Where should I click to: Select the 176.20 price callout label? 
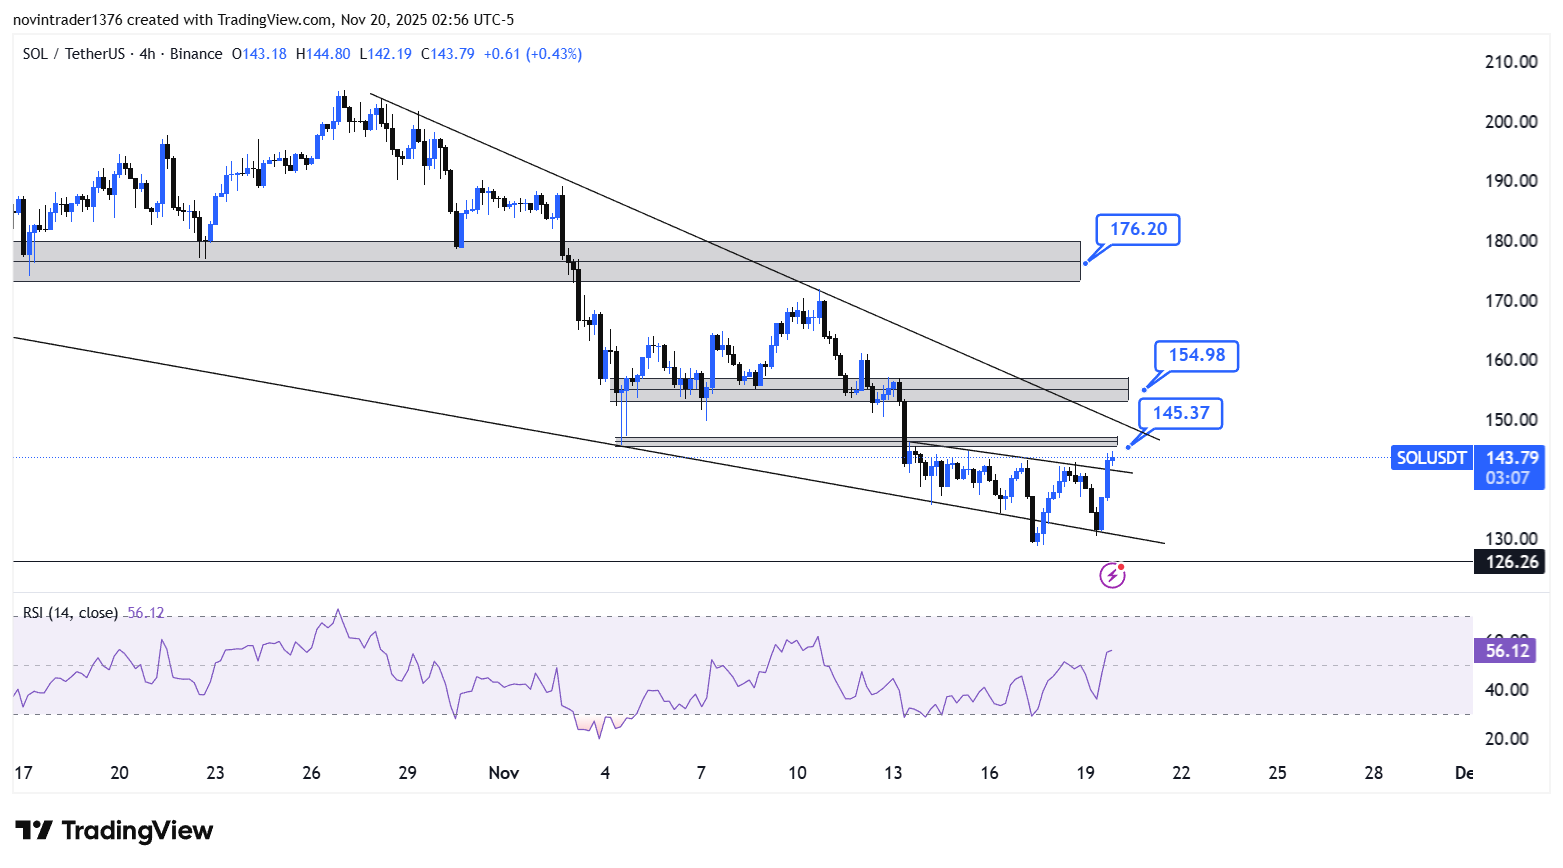pos(1138,229)
